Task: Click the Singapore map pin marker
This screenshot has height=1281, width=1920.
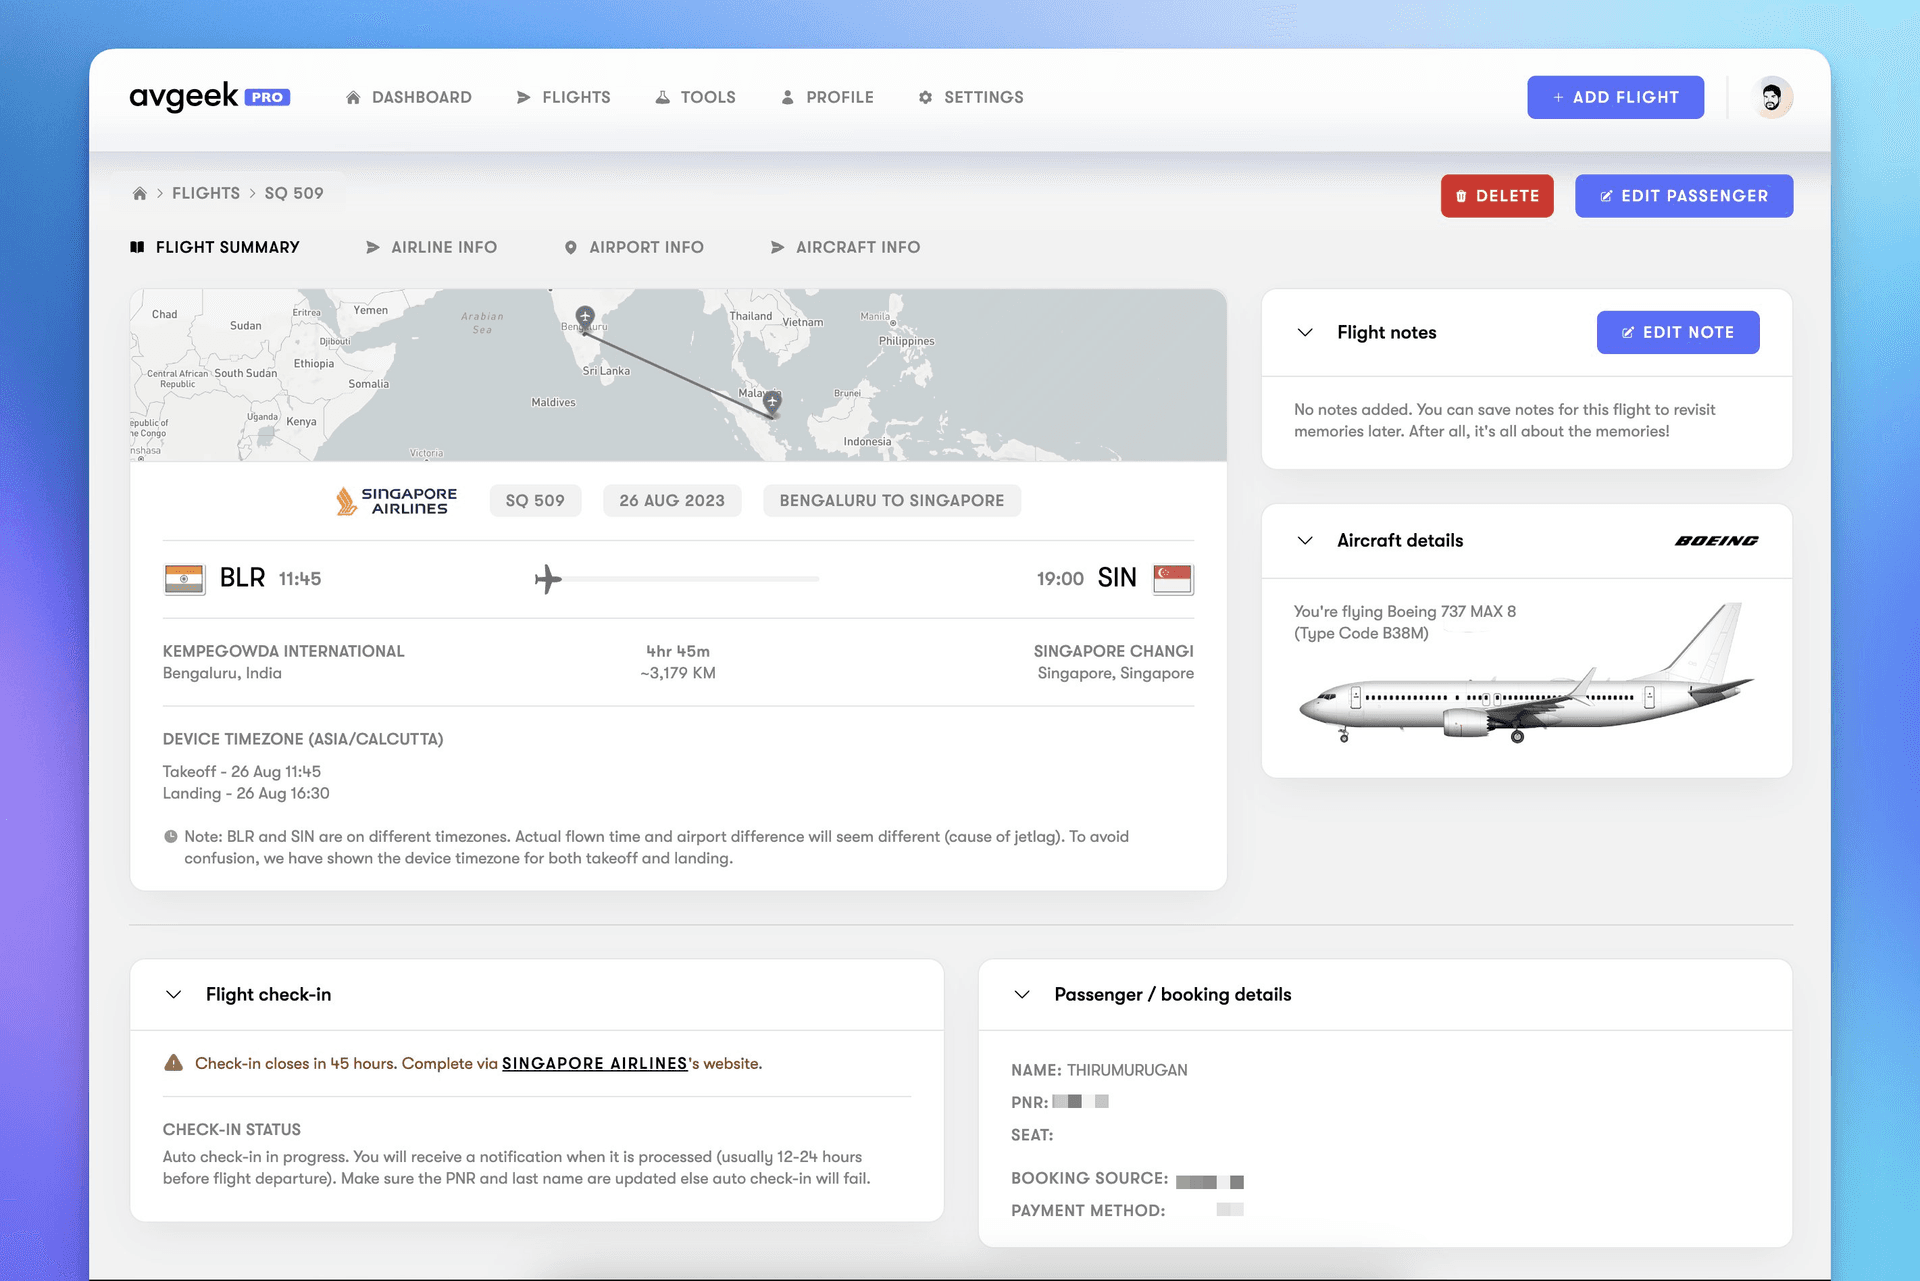Action: 772,401
